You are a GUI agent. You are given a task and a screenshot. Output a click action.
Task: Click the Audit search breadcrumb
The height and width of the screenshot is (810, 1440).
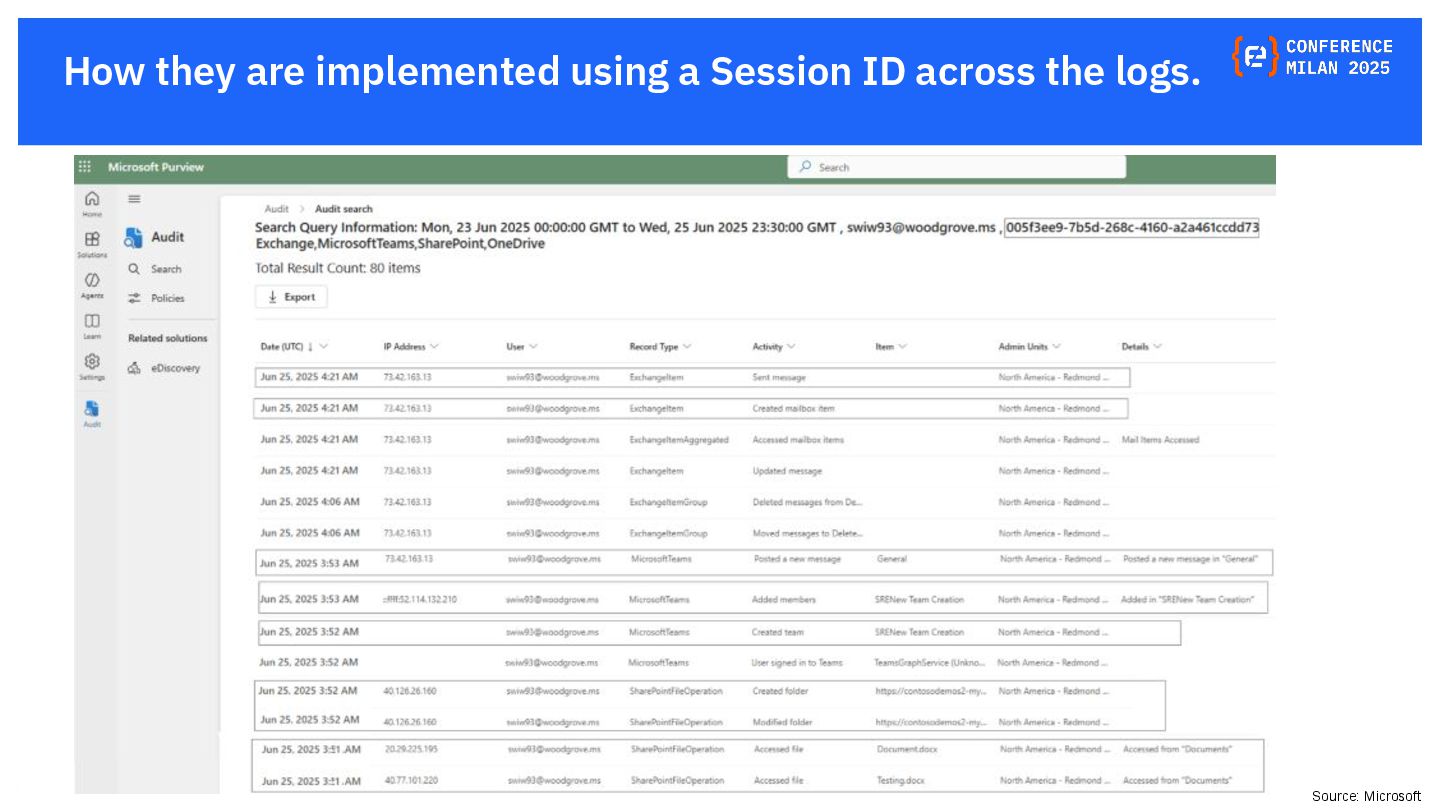click(343, 209)
